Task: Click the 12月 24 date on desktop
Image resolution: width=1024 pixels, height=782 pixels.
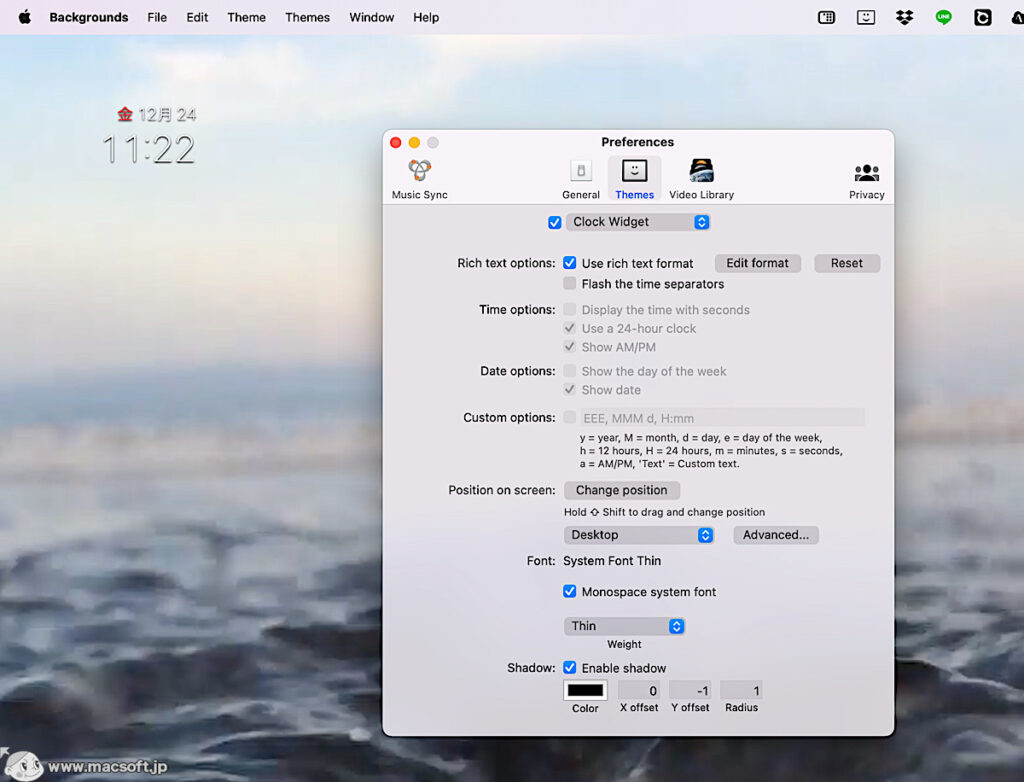Action: [167, 115]
